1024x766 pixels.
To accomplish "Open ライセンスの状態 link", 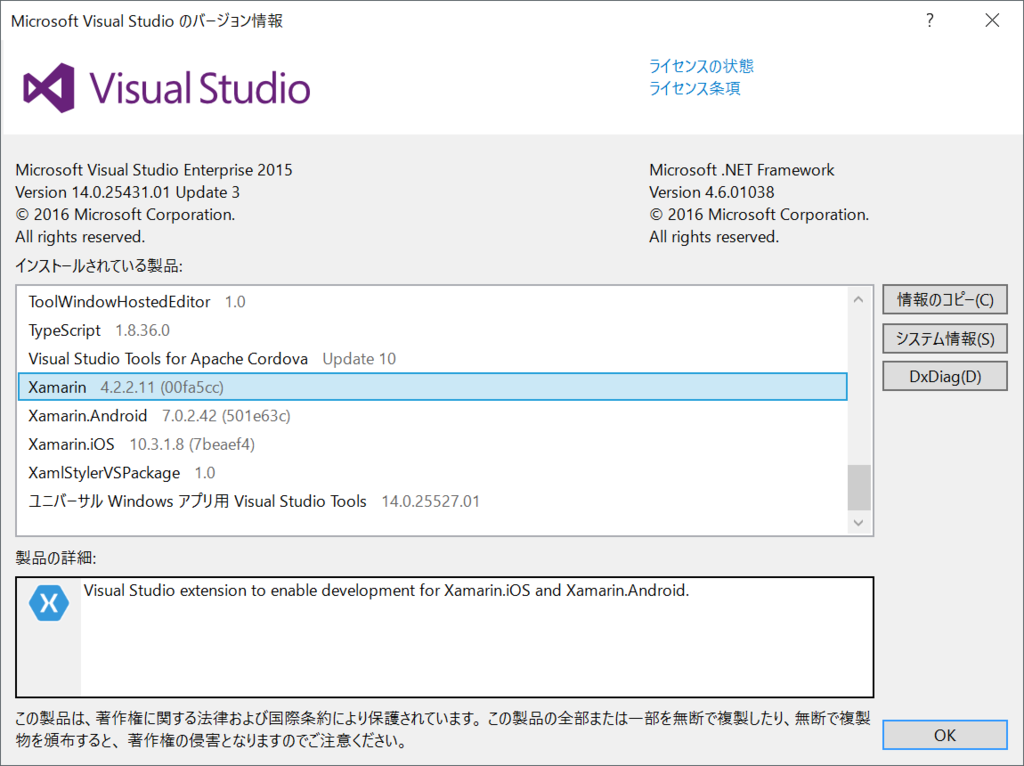I will [x=701, y=66].
